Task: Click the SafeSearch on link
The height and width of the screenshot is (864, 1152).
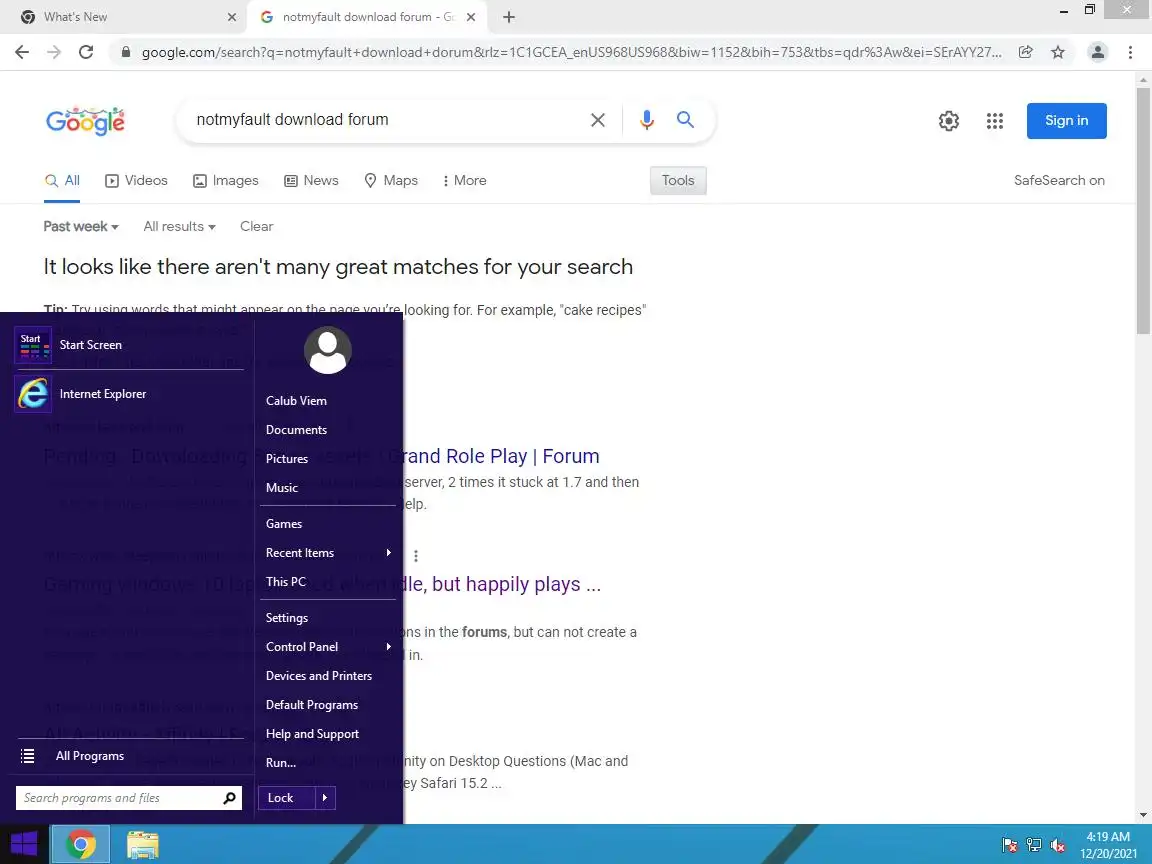Action: pyautogui.click(x=1059, y=181)
